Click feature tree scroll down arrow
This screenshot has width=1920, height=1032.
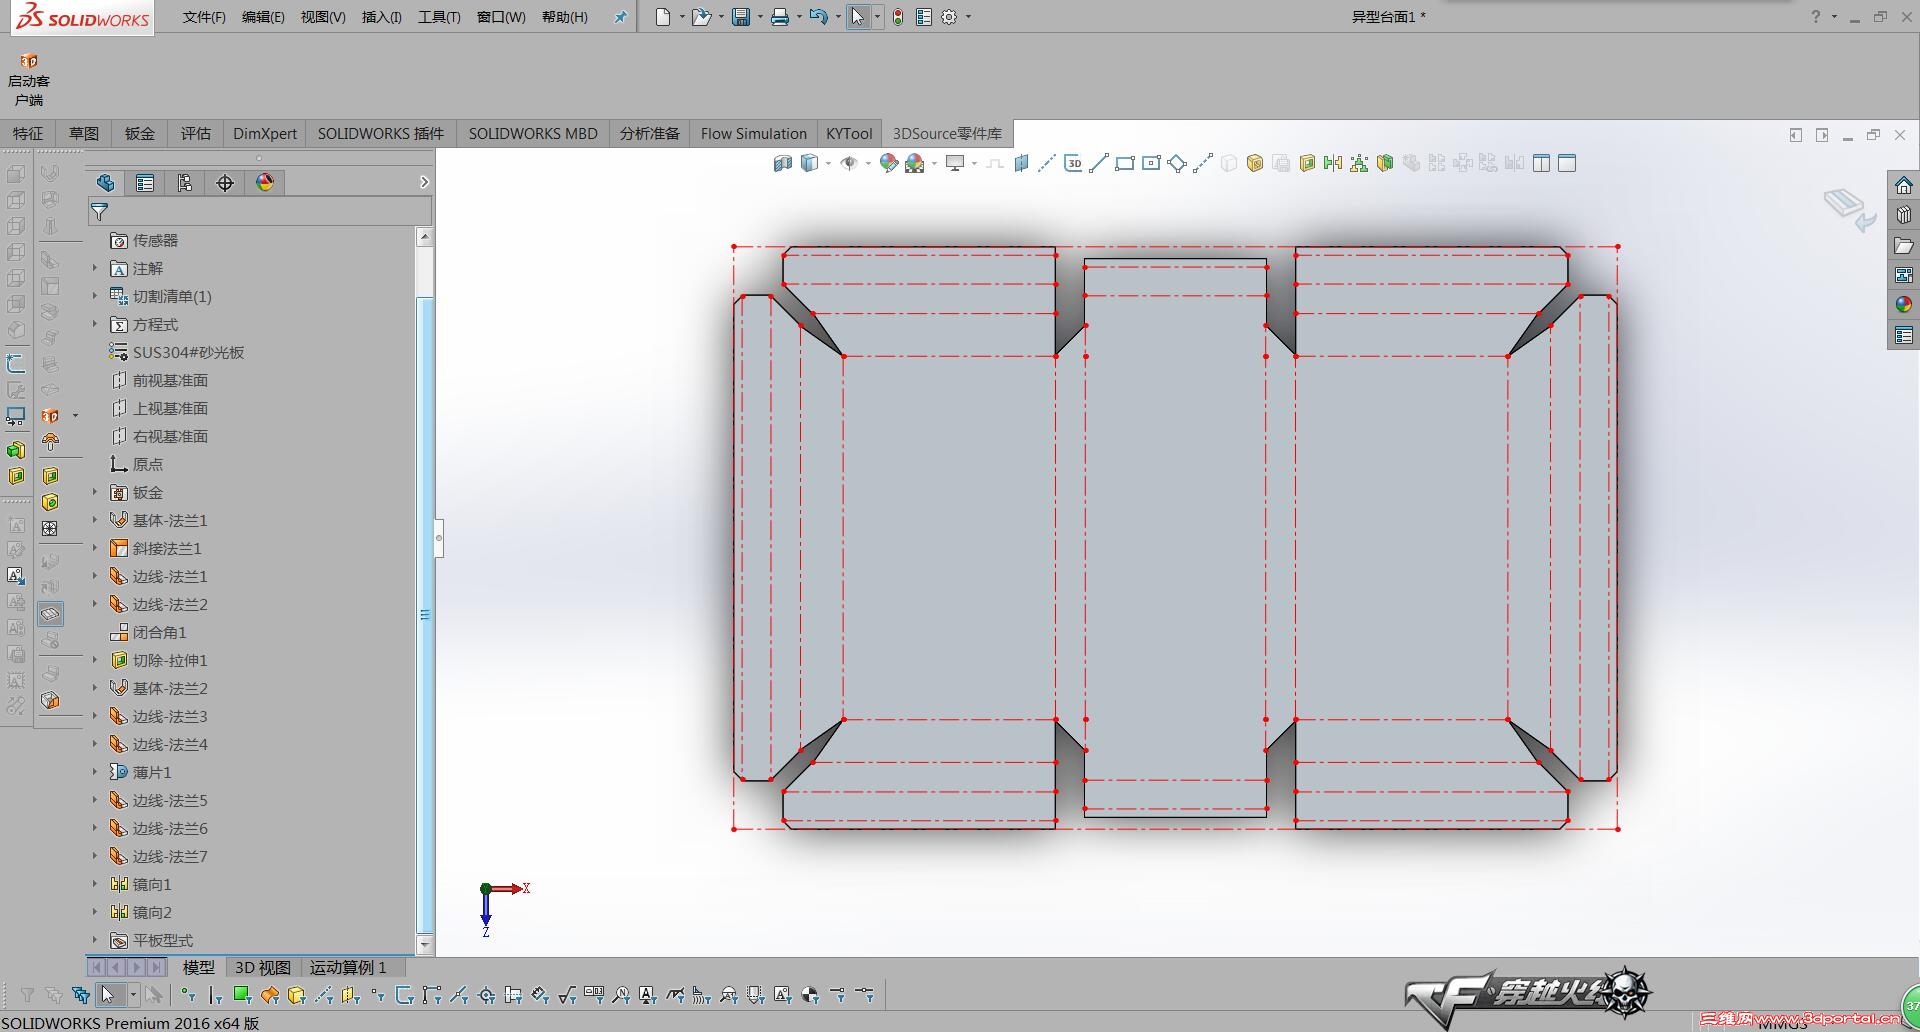tap(424, 944)
